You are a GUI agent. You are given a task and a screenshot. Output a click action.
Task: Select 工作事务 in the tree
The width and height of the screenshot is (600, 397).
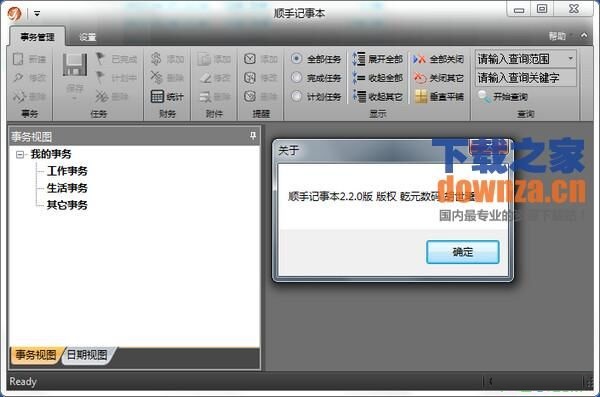pyautogui.click(x=67, y=171)
